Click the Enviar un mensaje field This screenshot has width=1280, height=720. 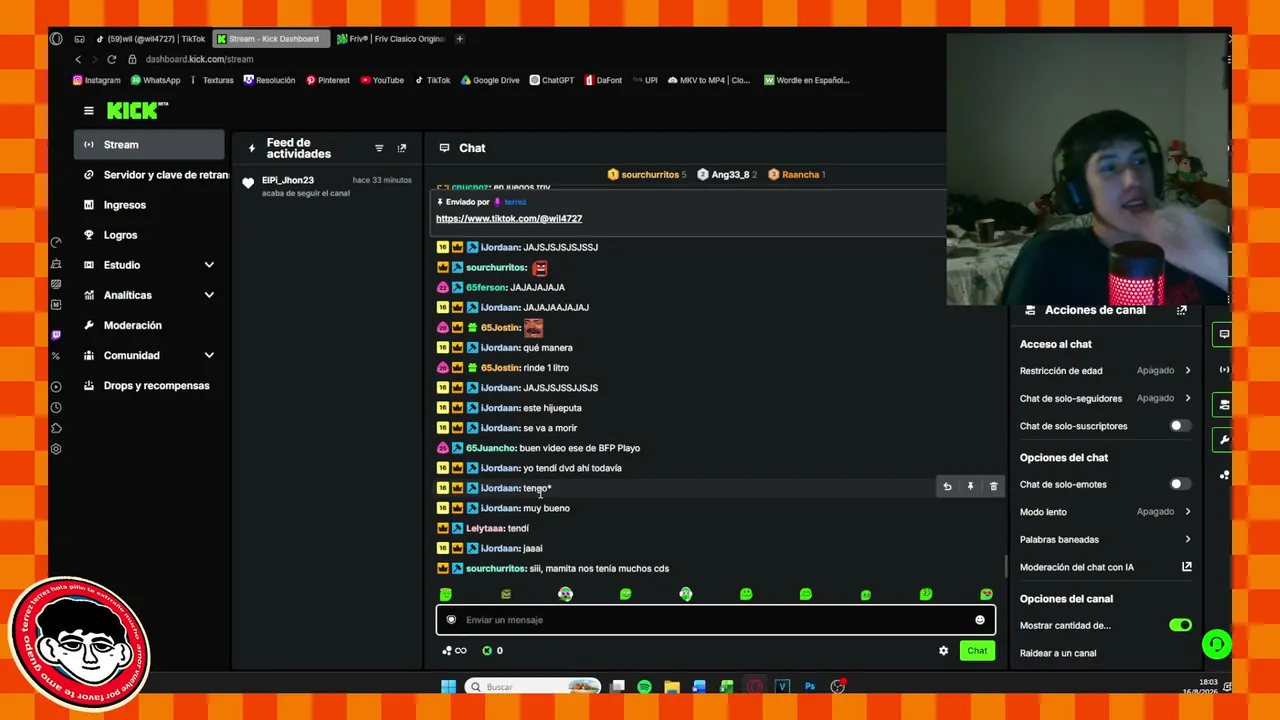(716, 620)
